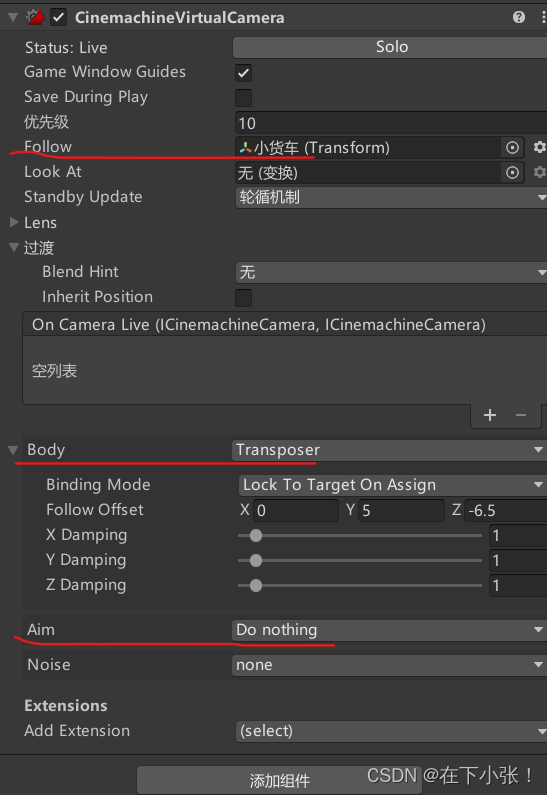The image size is (547, 795).
Task: Open gear settings beside Follow field
Action: (539, 148)
